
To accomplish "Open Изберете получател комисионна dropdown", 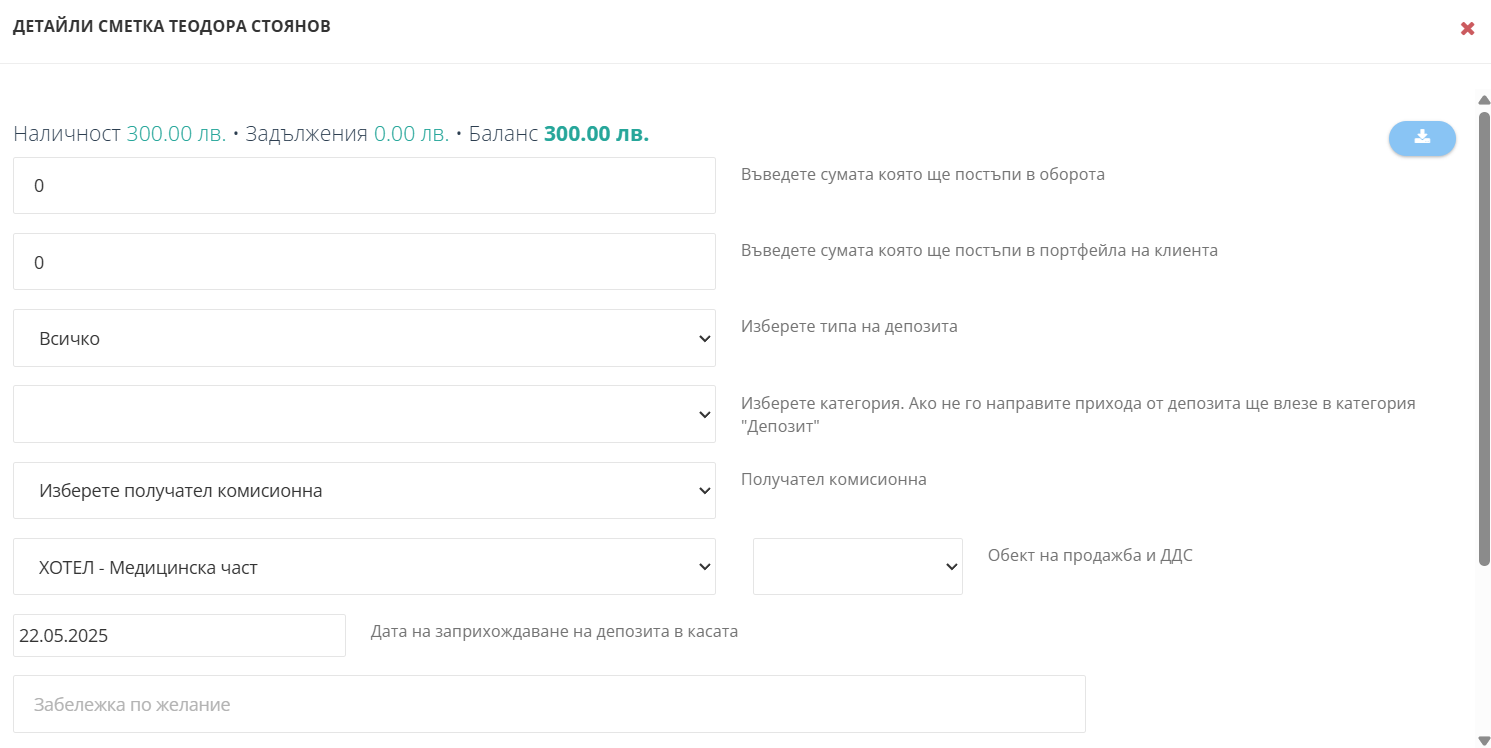I will [x=364, y=490].
